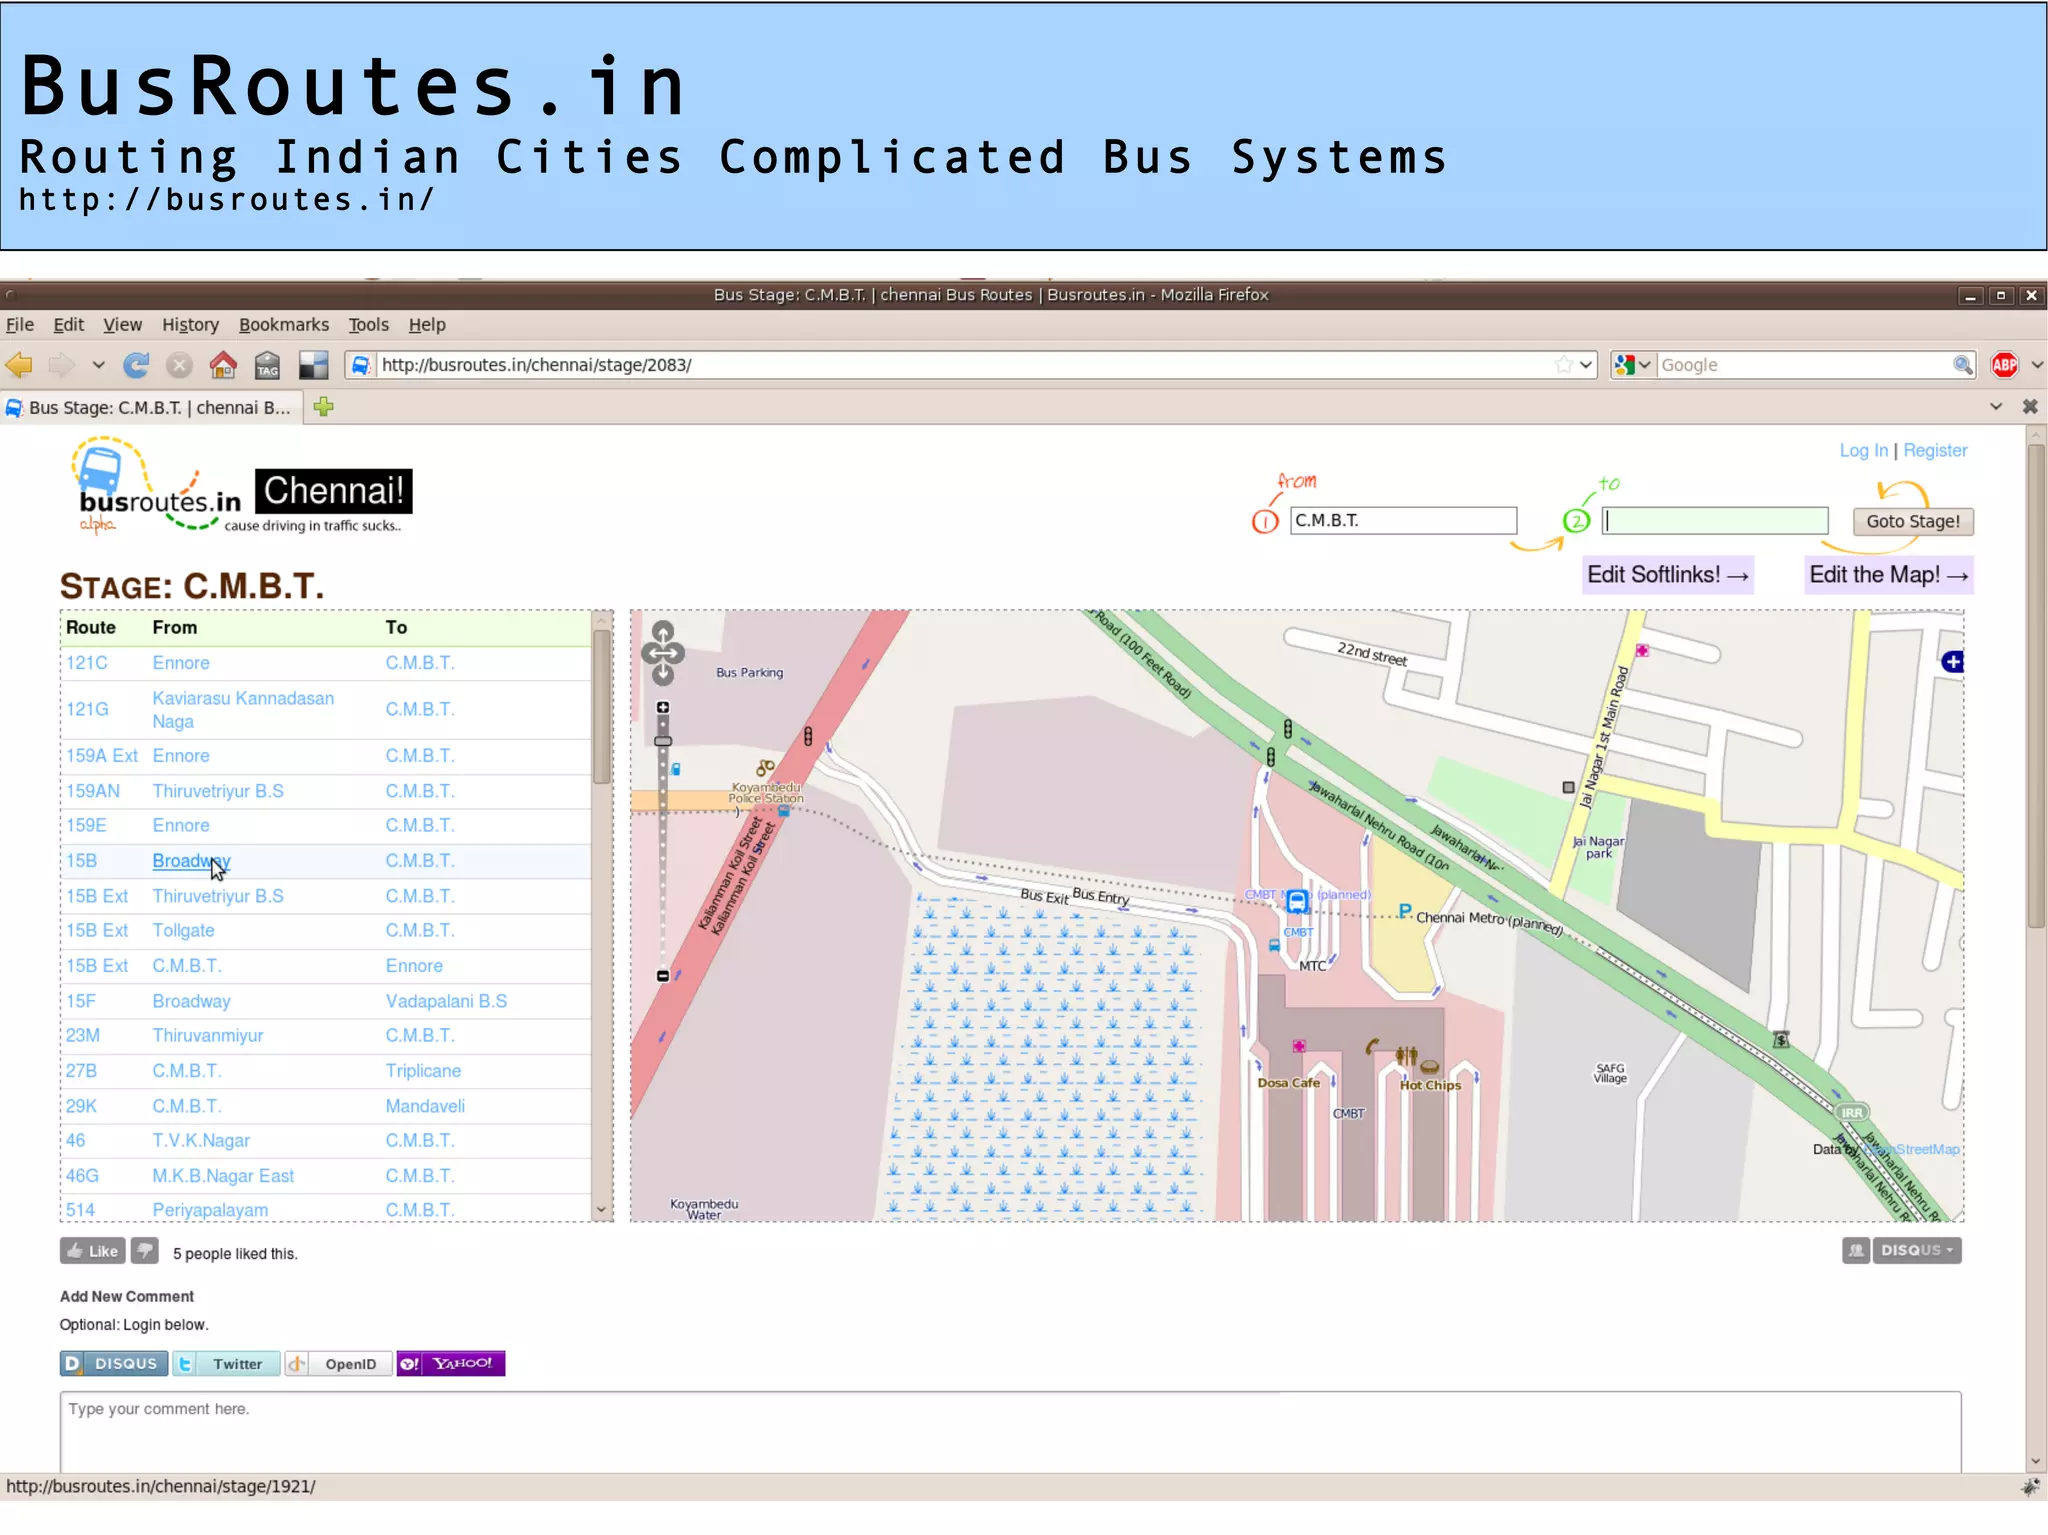Click the checkered toolbar icon beside TAG
2048x1535 pixels.
click(313, 365)
